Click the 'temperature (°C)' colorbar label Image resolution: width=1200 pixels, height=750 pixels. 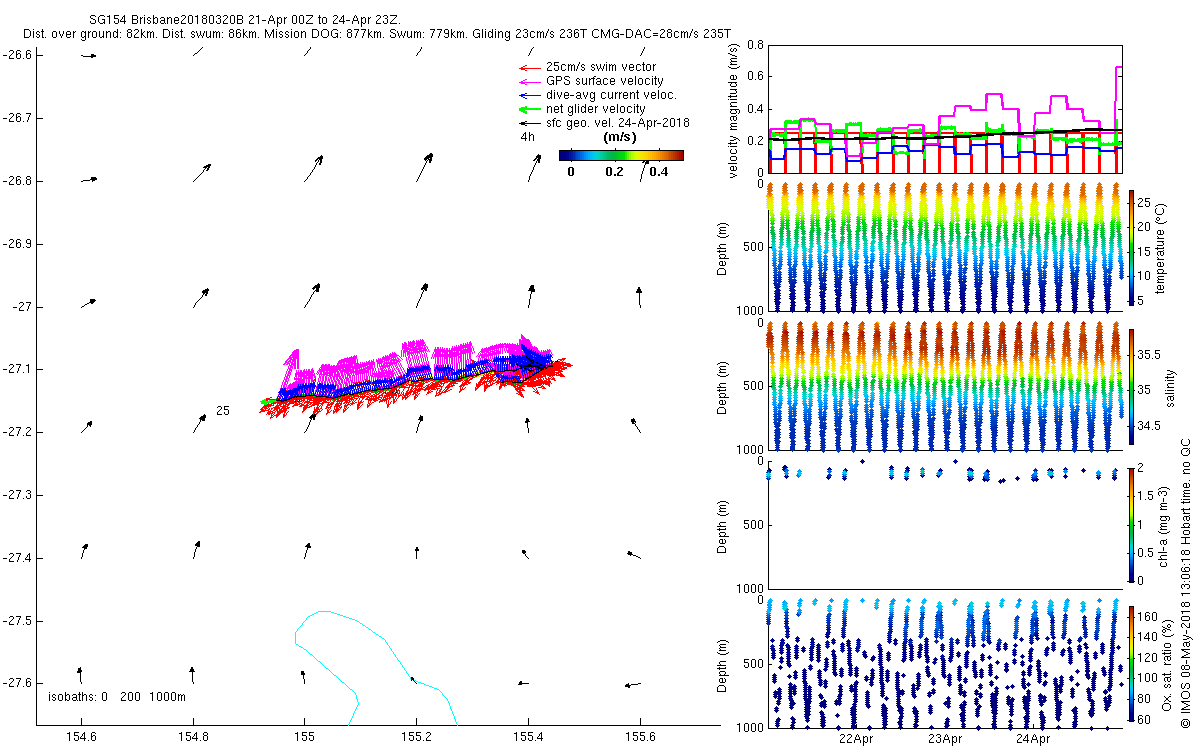tap(1161, 247)
